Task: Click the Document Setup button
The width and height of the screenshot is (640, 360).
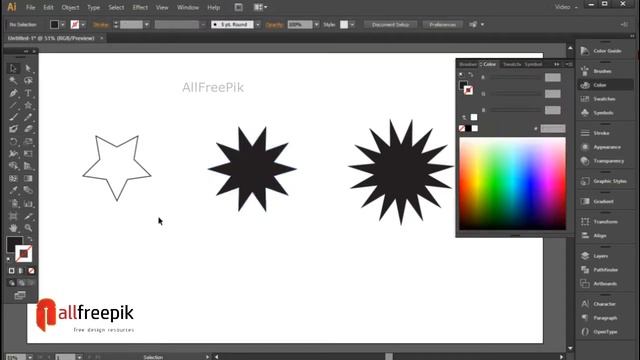Action: tap(391, 24)
